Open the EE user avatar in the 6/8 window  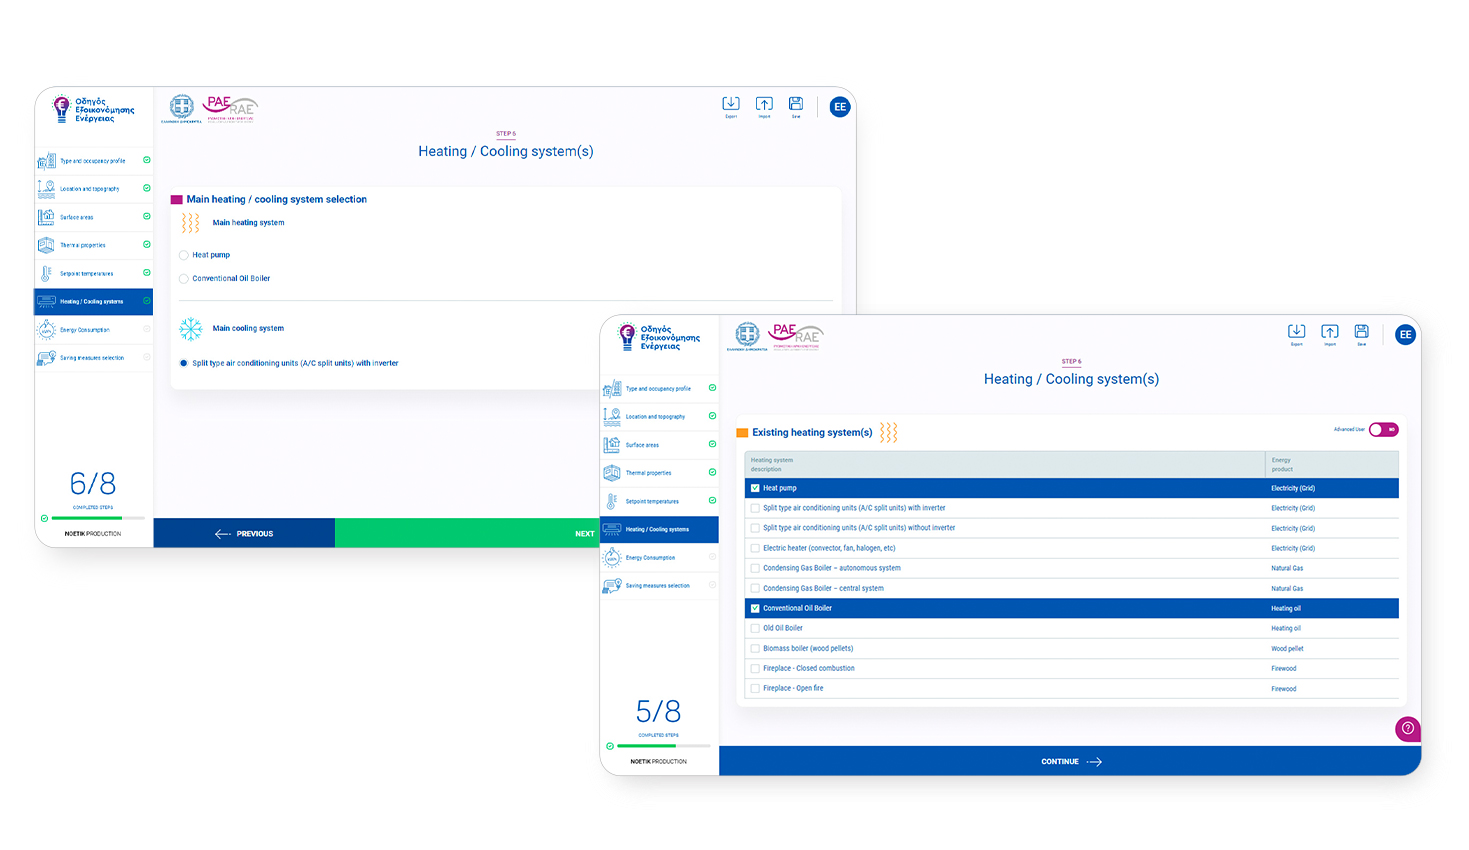840,107
